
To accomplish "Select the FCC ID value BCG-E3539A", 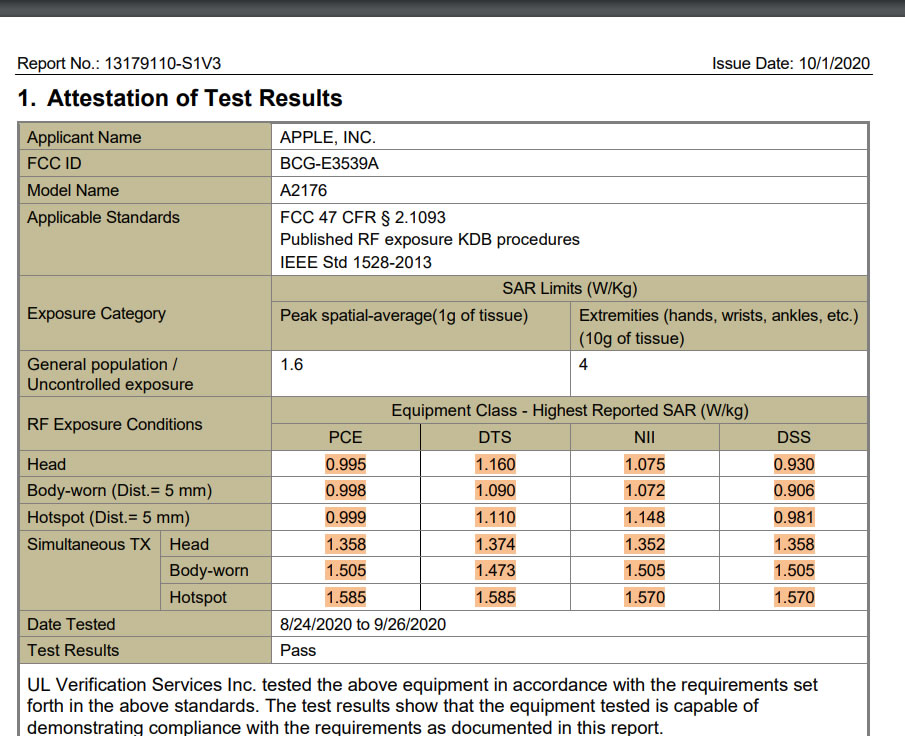I will (x=329, y=164).
